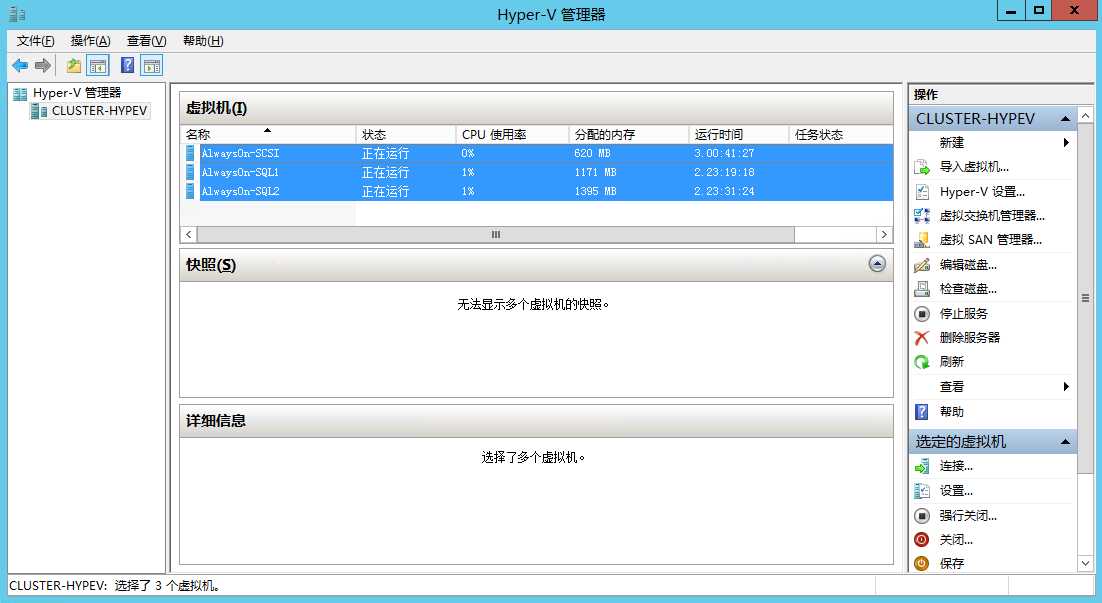
Task: Click the 导入虚拟机... action link
Action: (x=974, y=167)
